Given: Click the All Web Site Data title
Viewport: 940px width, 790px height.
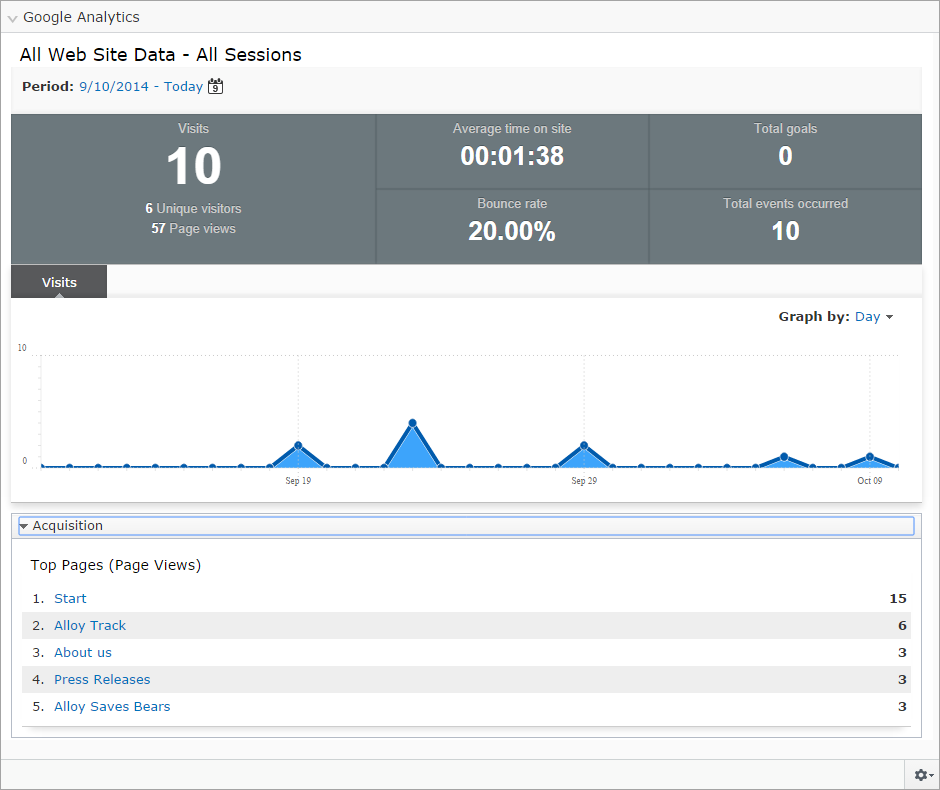Looking at the screenshot, I should [161, 55].
